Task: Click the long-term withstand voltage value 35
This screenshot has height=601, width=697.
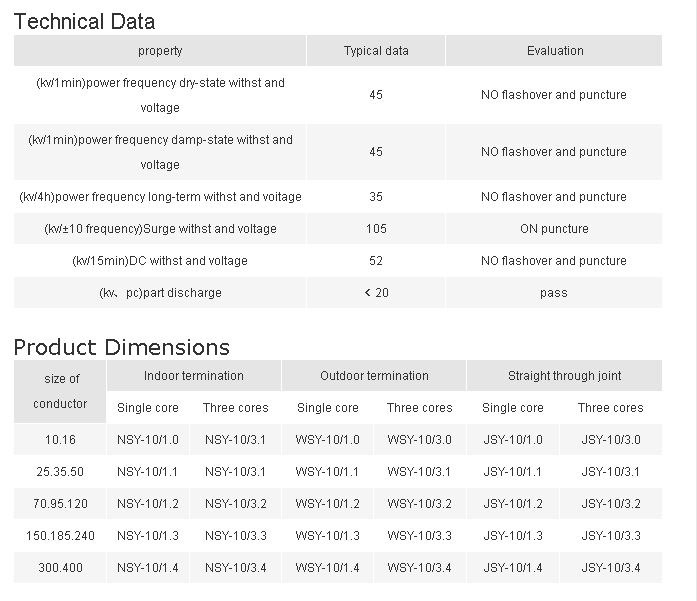Action: coord(376,197)
